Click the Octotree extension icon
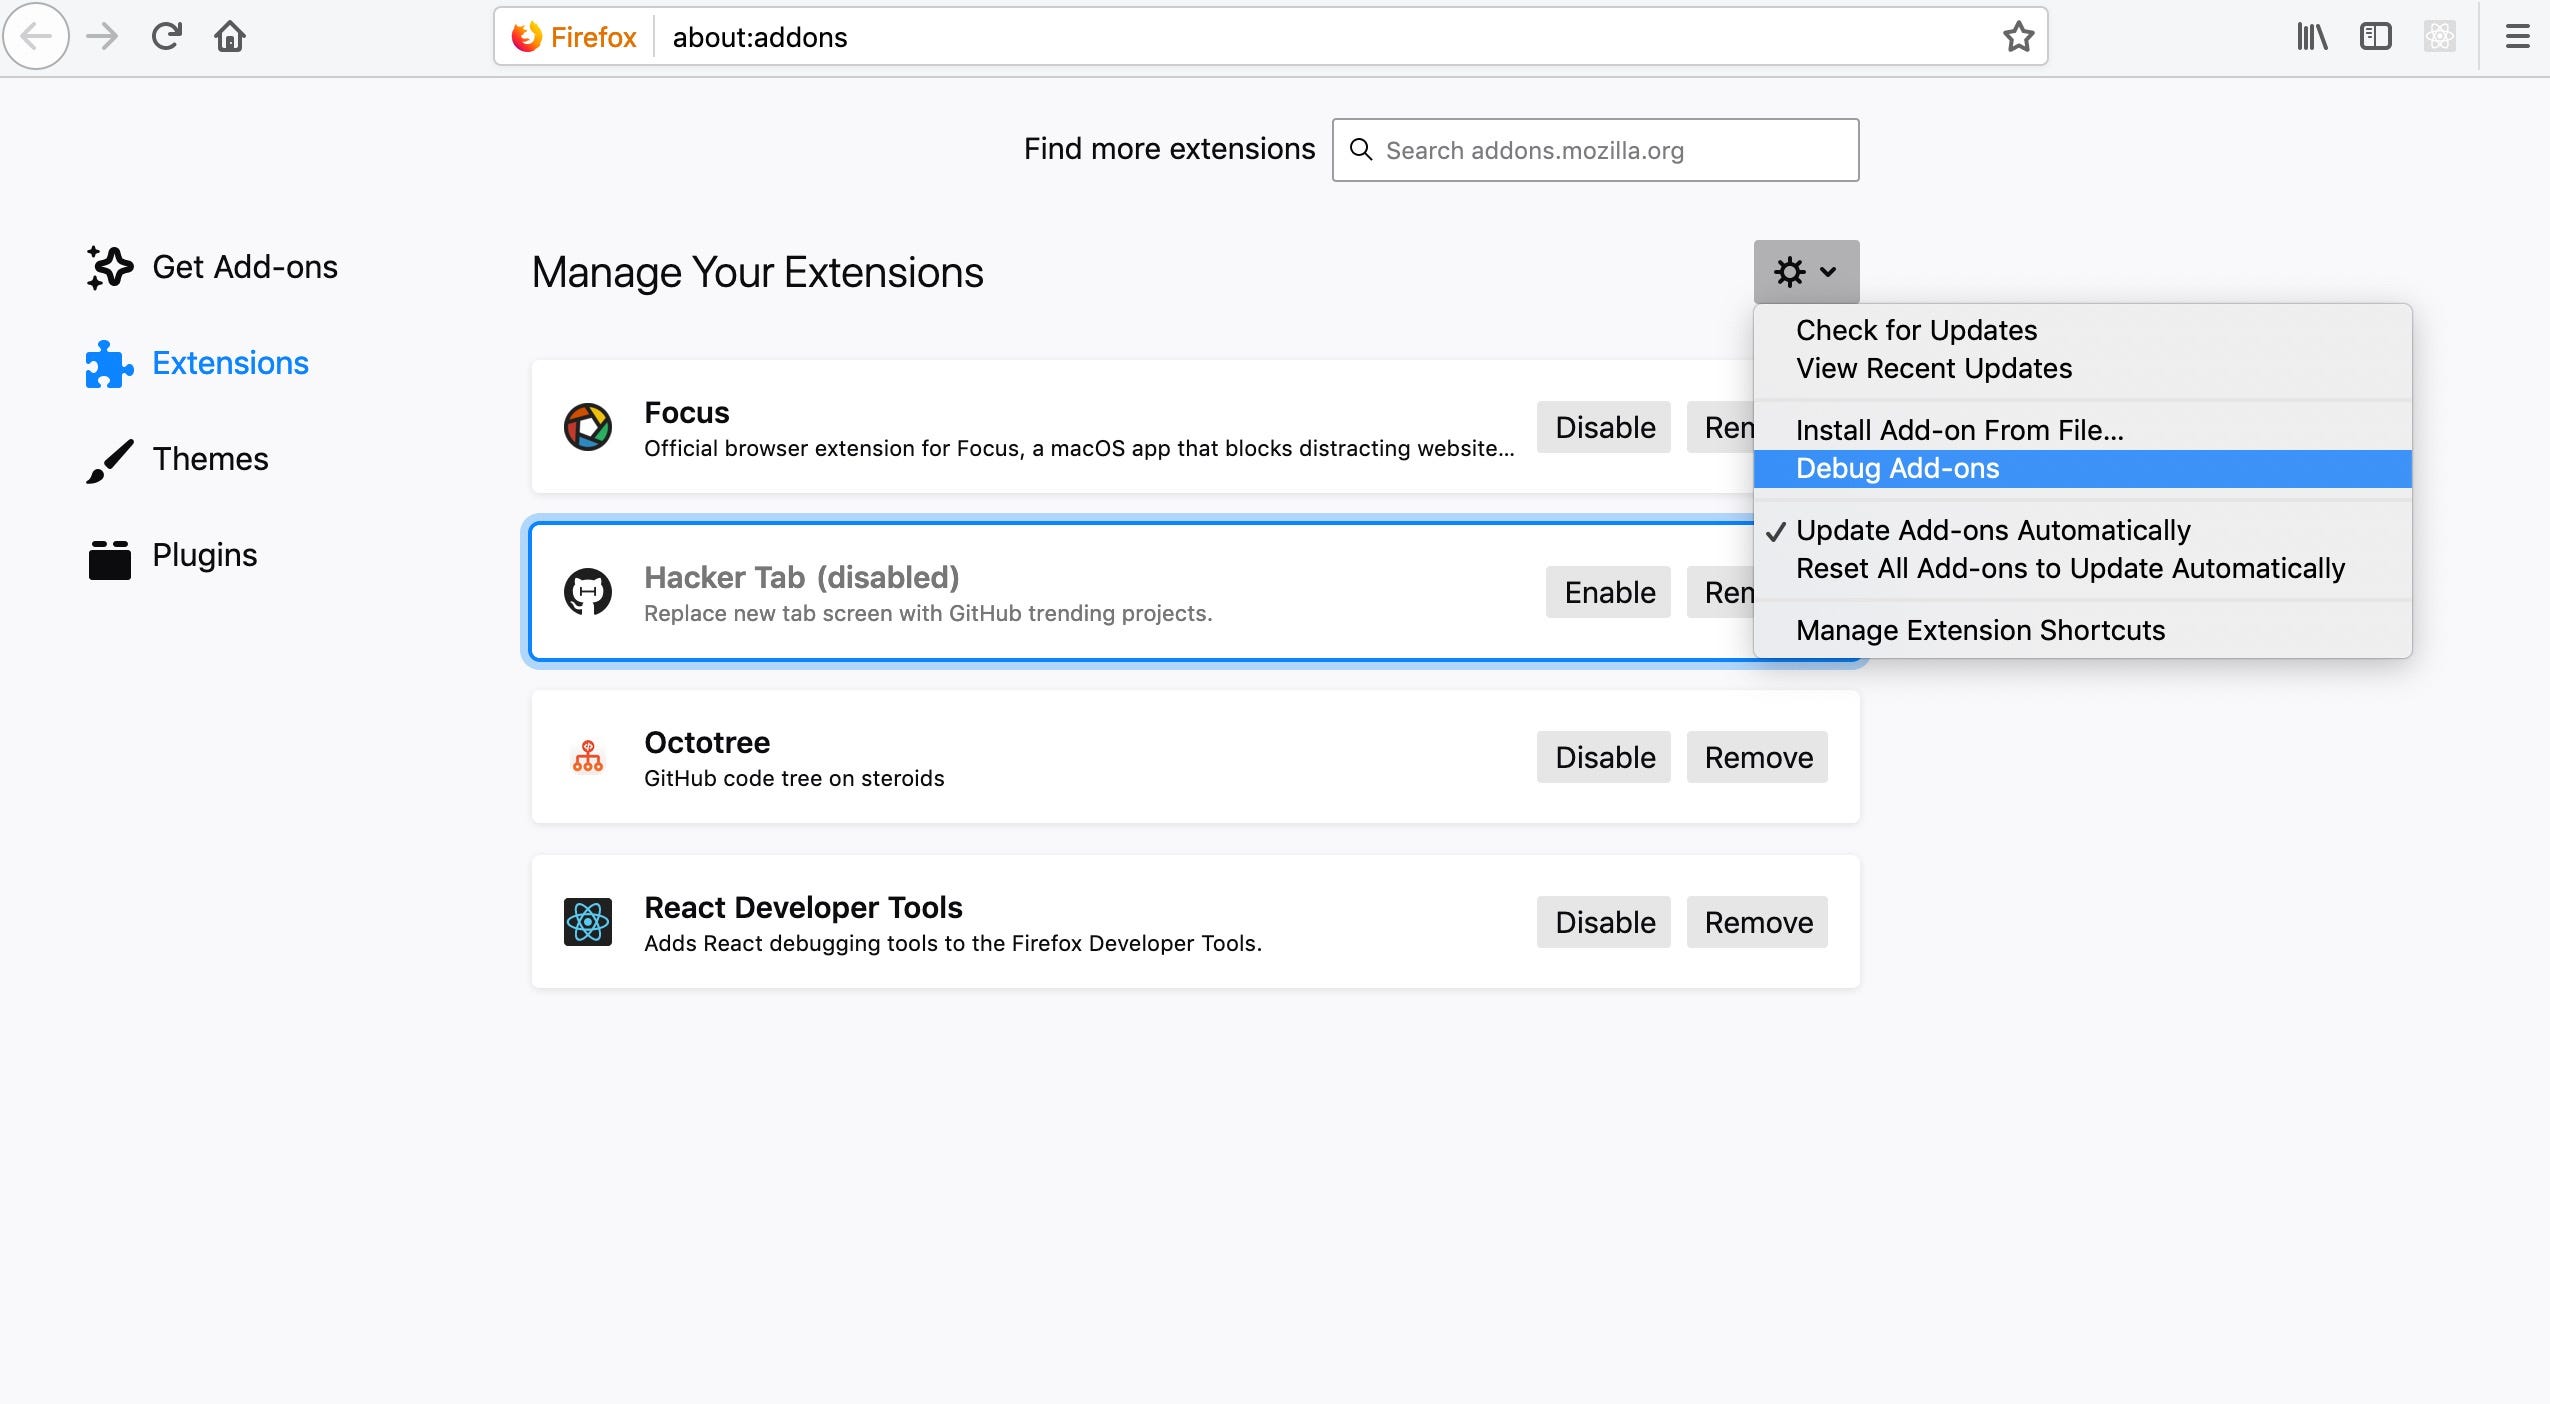Image resolution: width=2550 pixels, height=1404 pixels. [x=588, y=757]
